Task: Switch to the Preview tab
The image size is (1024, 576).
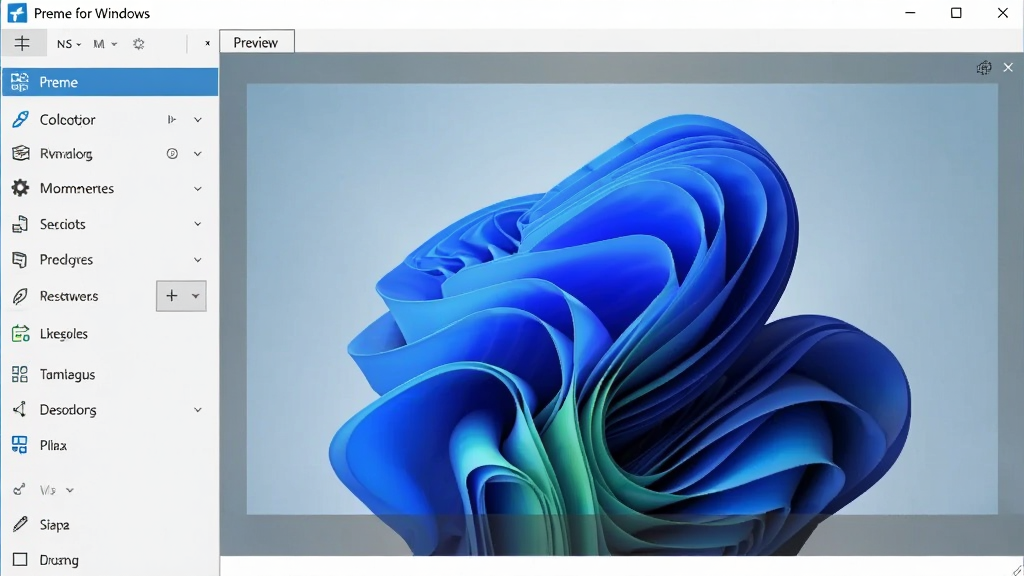Action: point(256,42)
